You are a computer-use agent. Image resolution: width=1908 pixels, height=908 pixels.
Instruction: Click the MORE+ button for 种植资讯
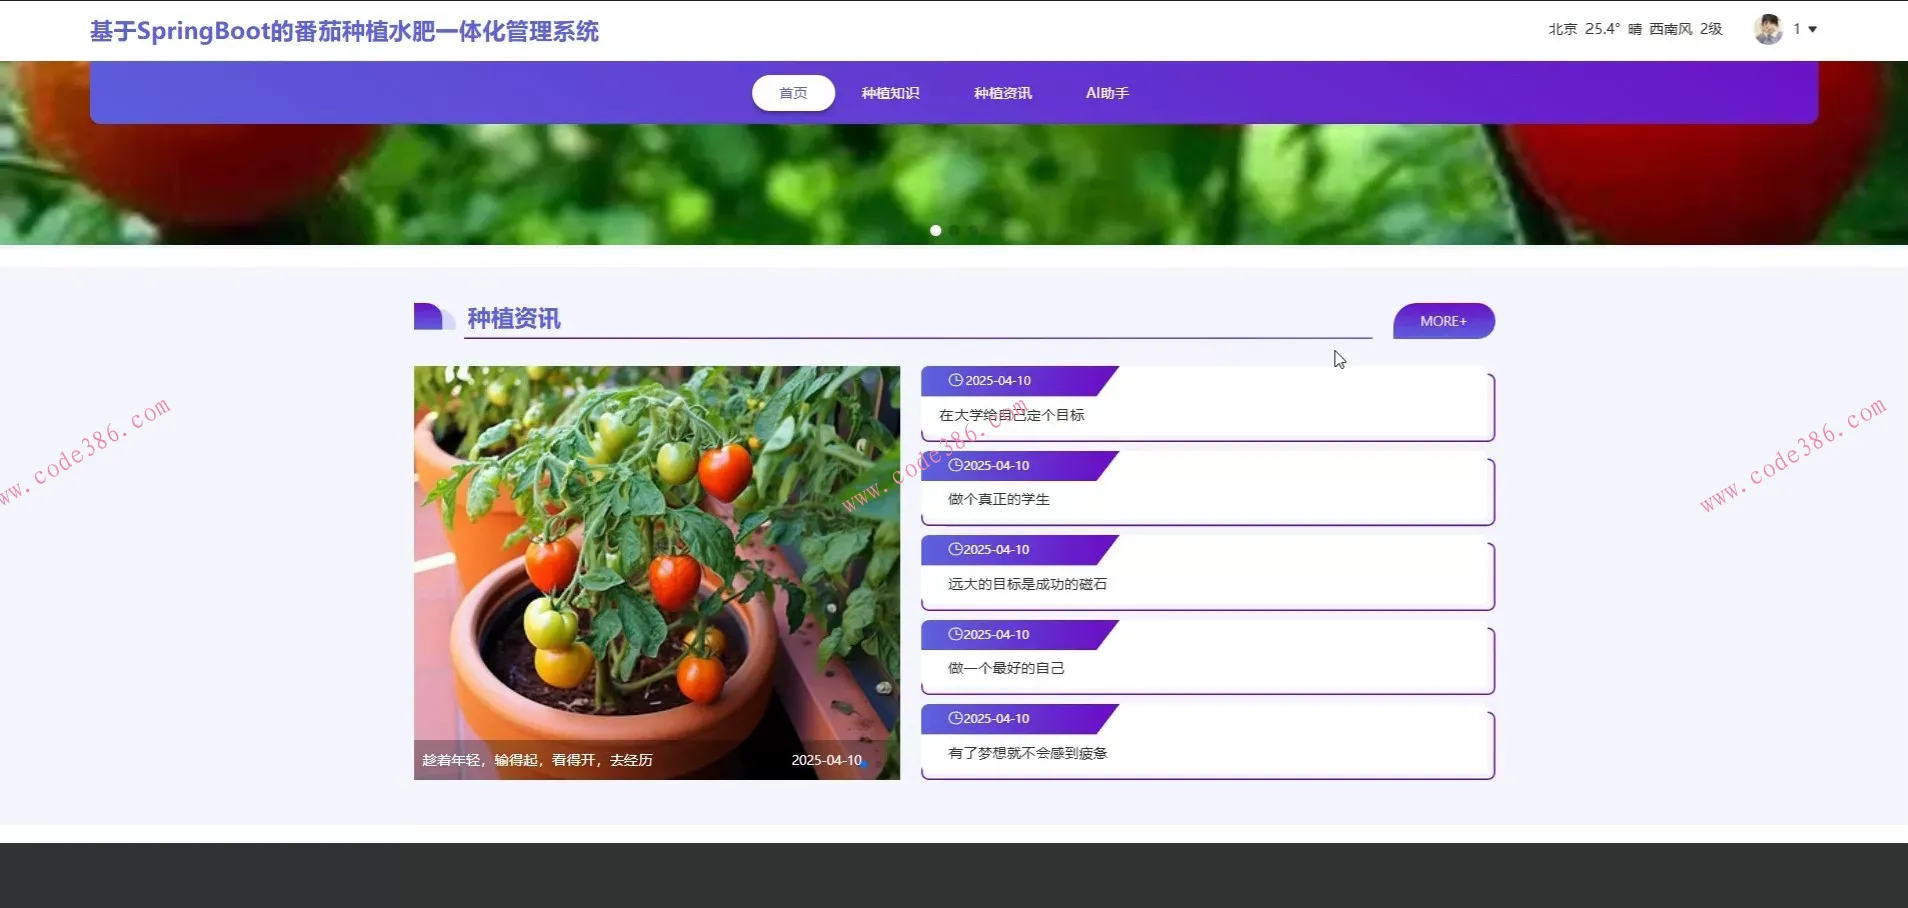1444,320
